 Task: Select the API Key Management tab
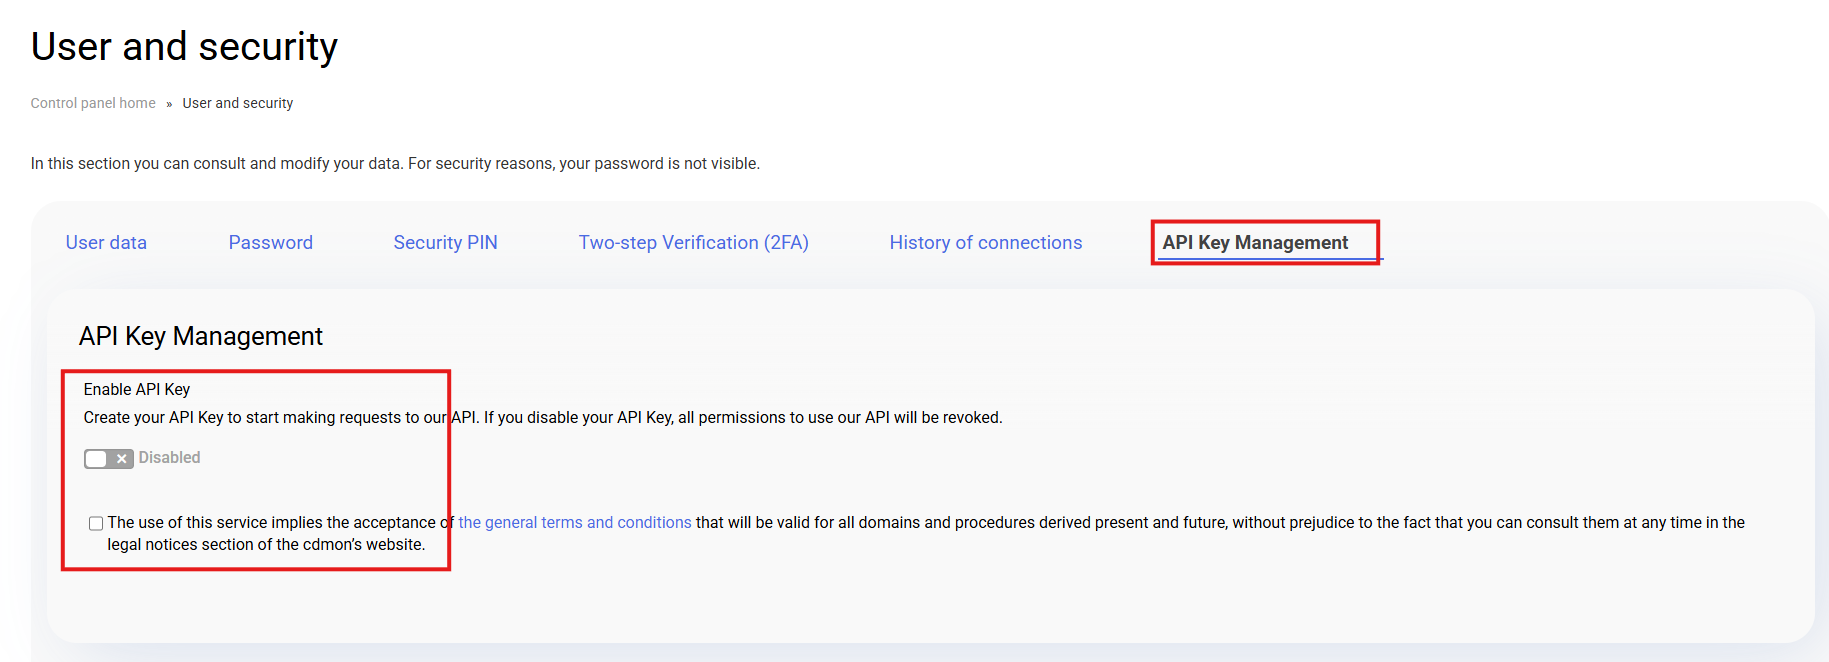pyautogui.click(x=1254, y=243)
